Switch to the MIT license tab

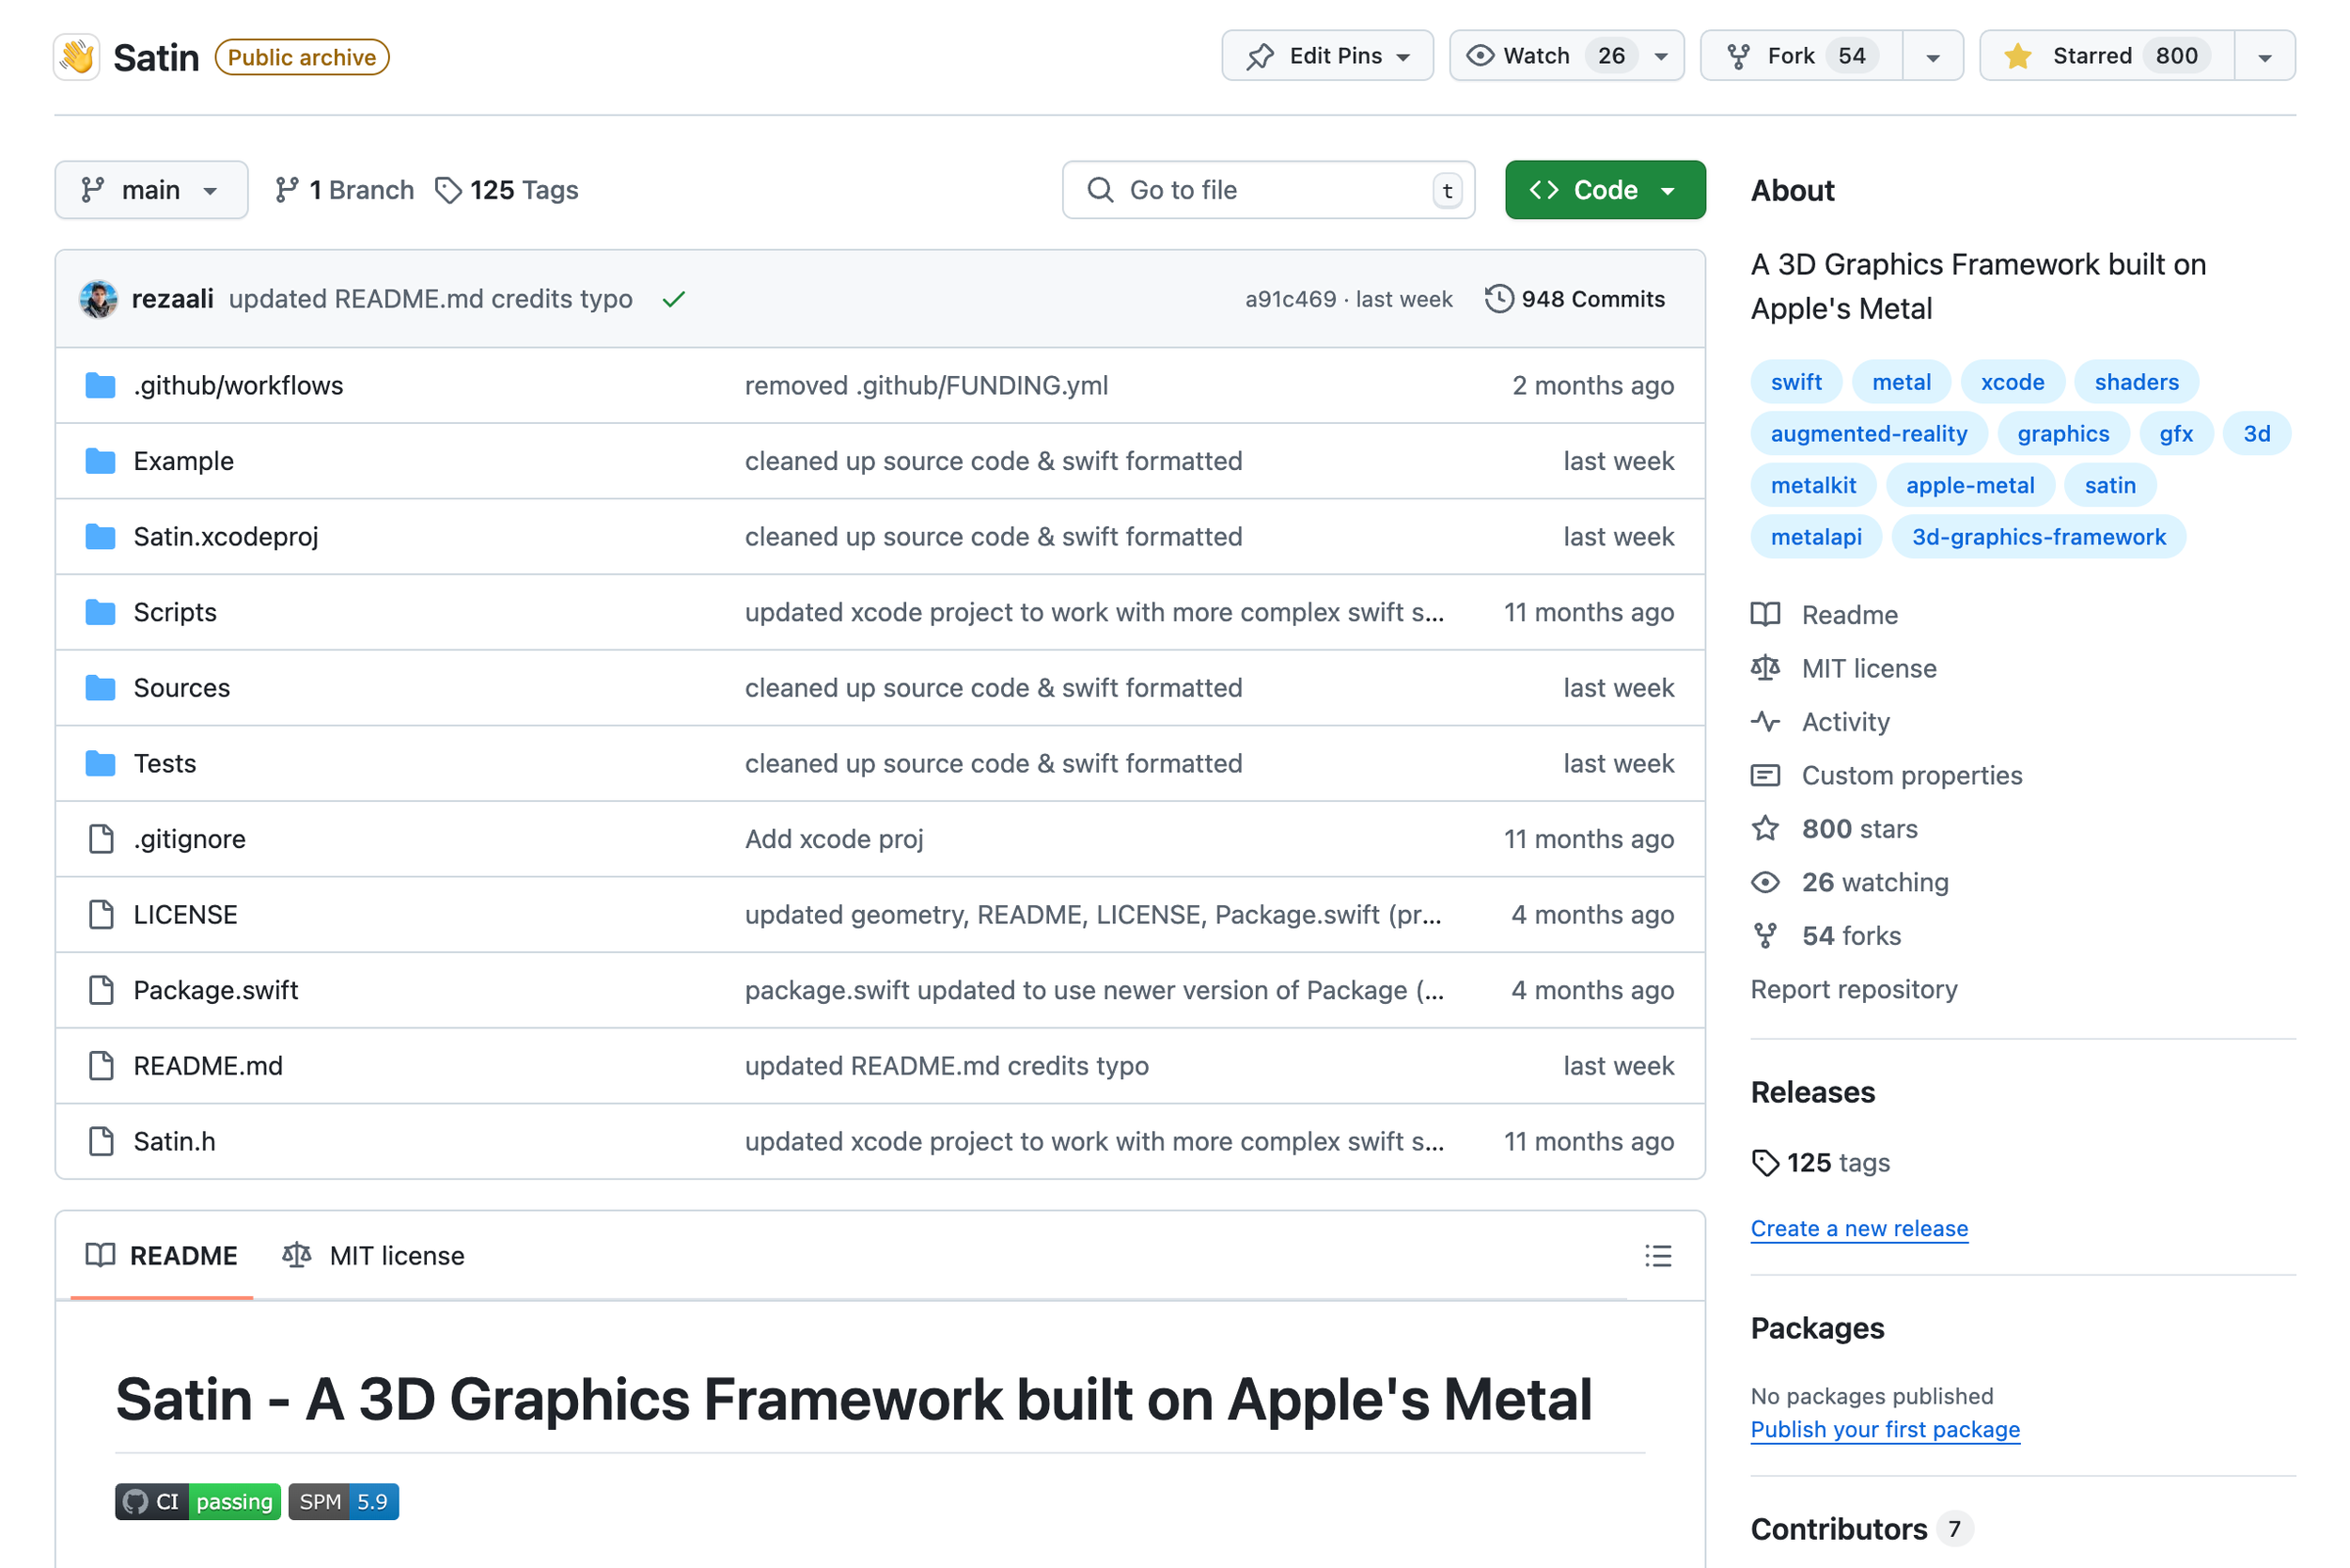(x=374, y=1256)
